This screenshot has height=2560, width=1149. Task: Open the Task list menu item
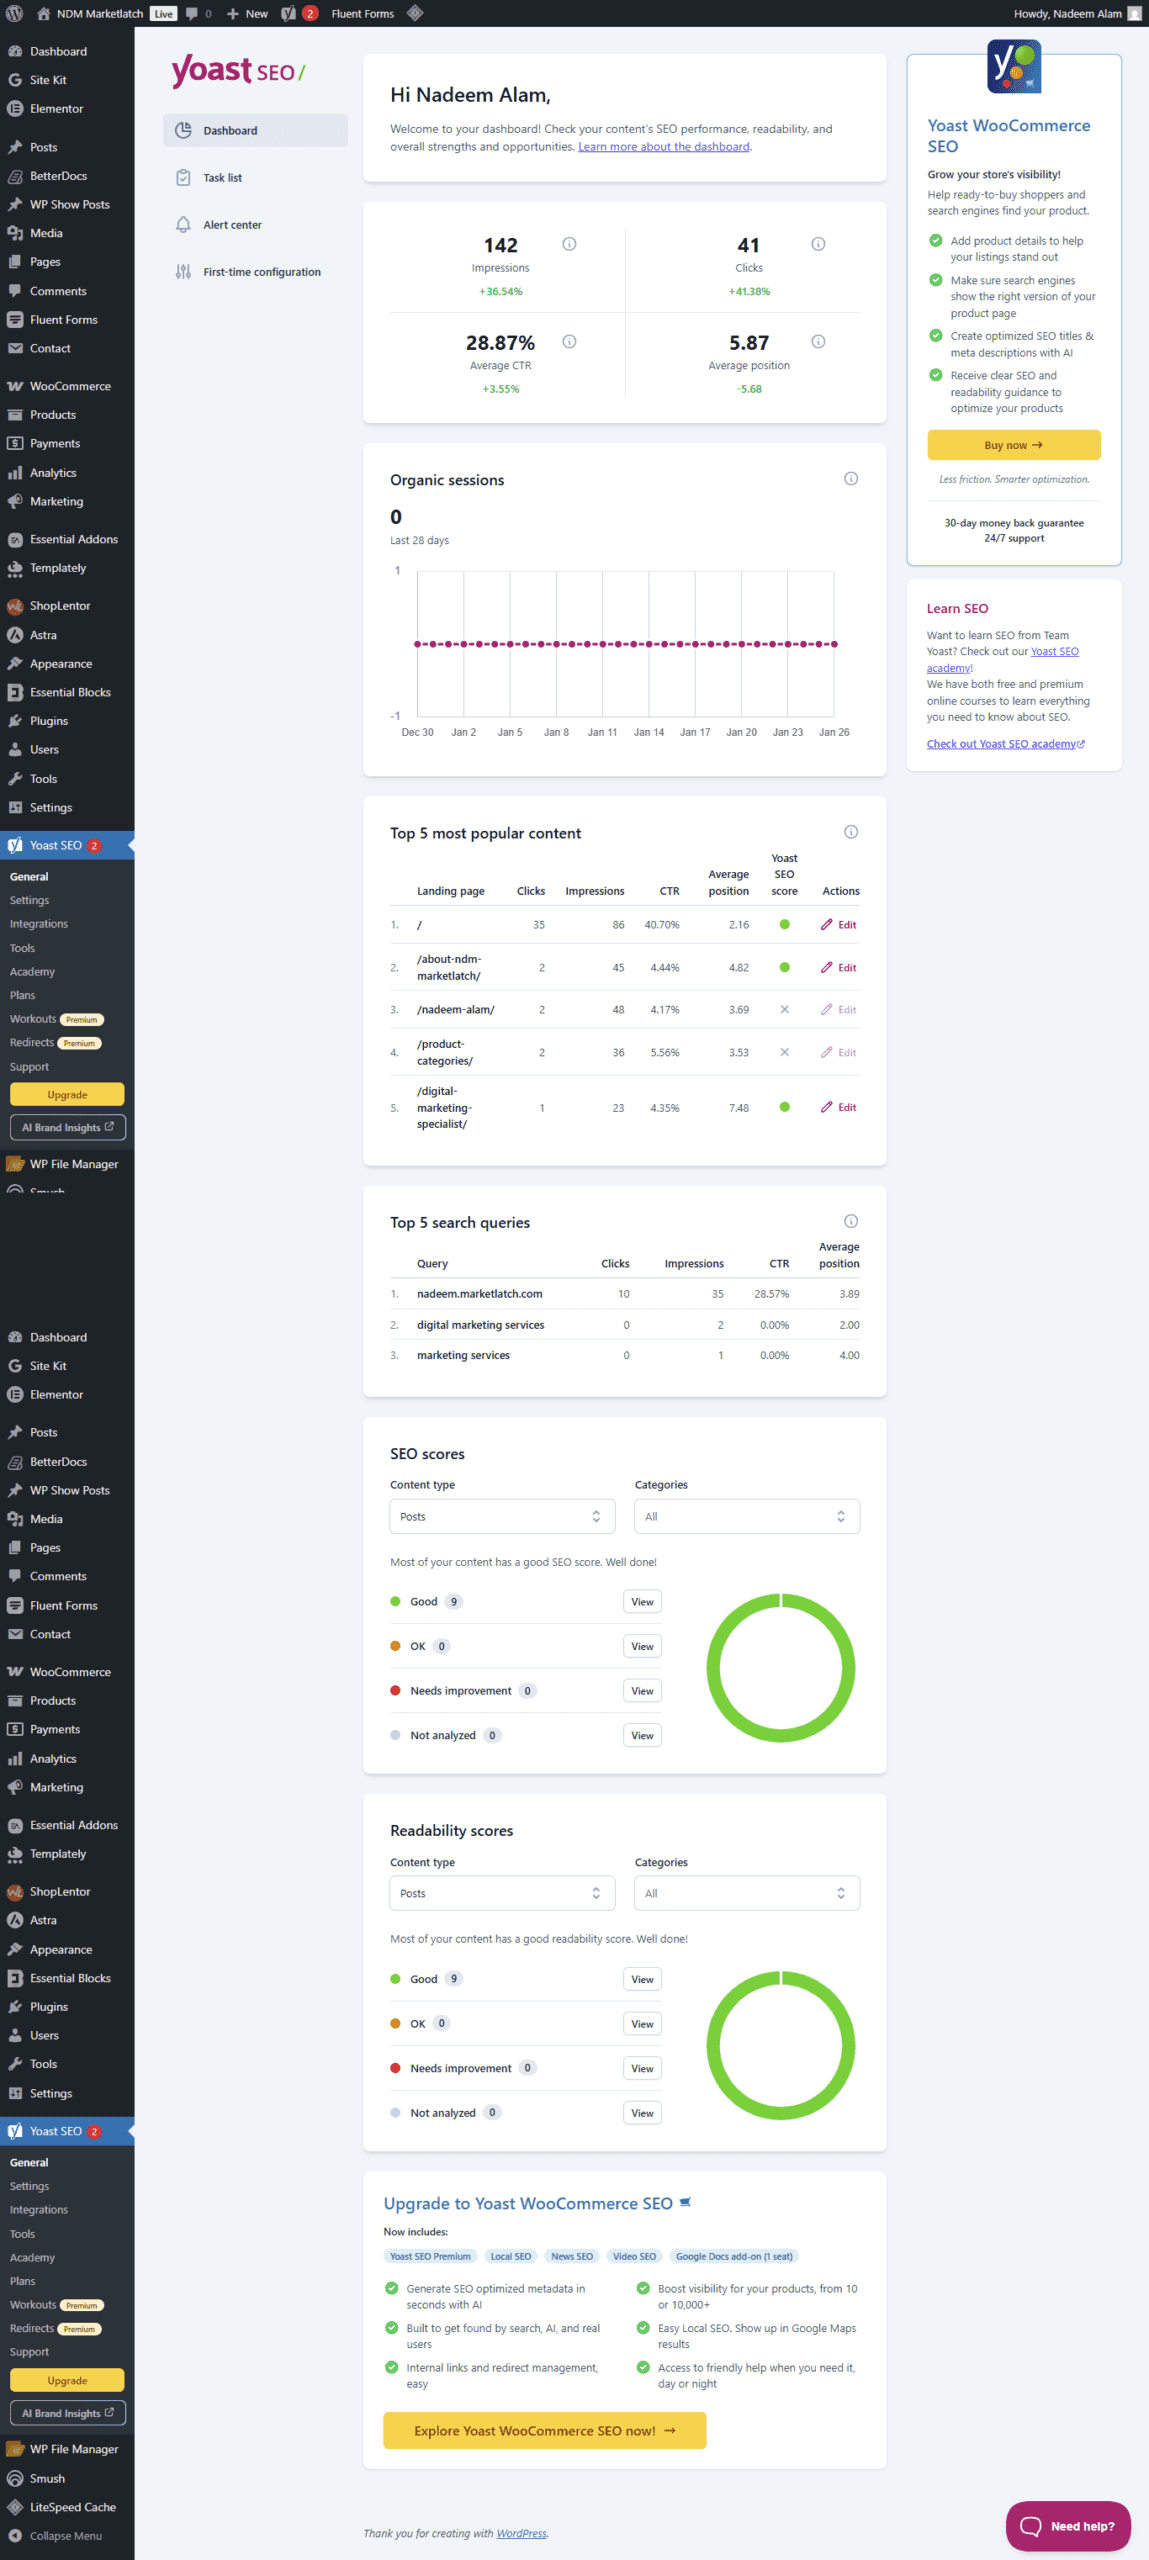pyautogui.click(x=222, y=178)
